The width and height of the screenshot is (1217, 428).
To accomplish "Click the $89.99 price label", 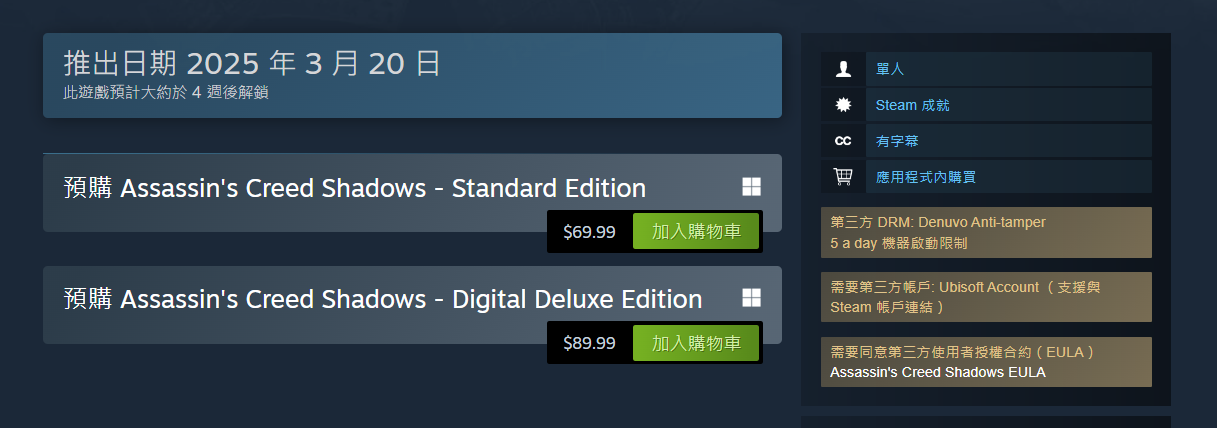I will [x=589, y=343].
